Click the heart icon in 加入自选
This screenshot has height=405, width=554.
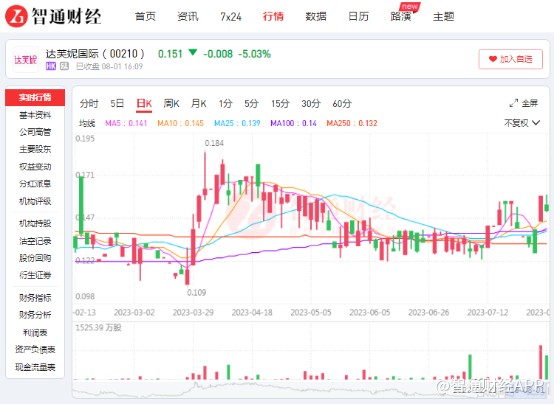(x=493, y=59)
